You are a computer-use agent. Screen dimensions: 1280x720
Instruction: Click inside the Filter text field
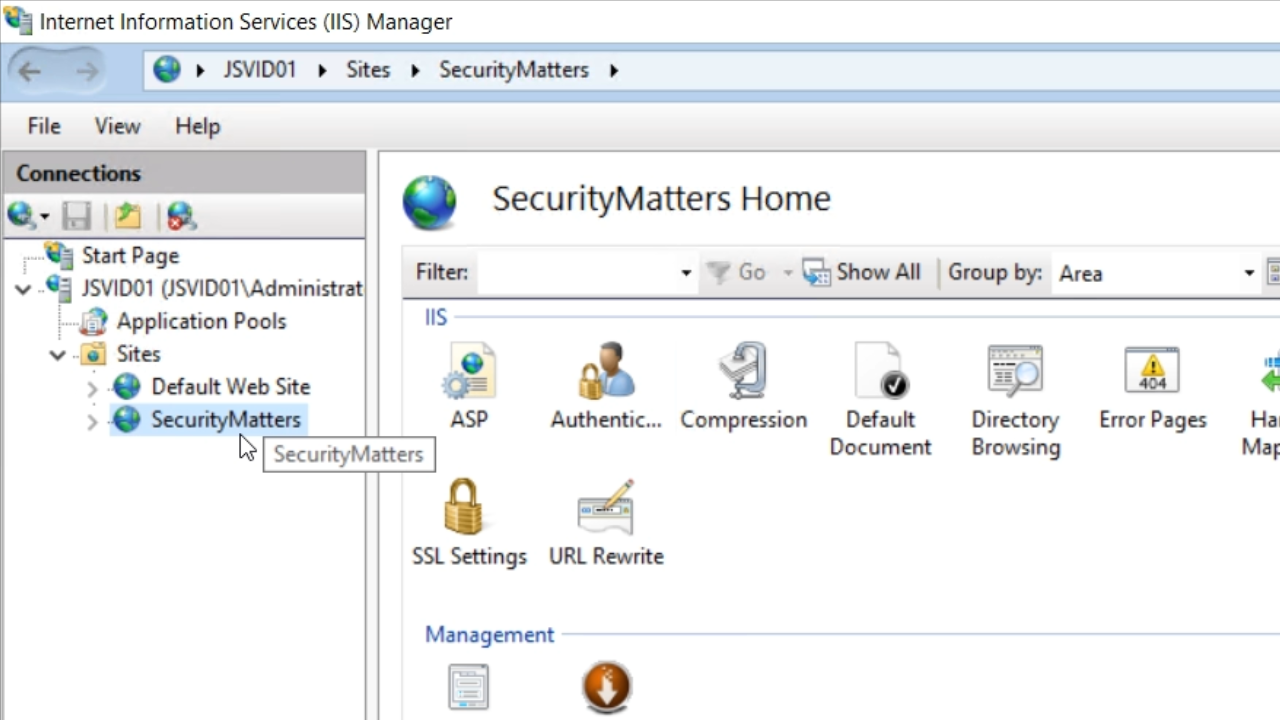coord(575,273)
